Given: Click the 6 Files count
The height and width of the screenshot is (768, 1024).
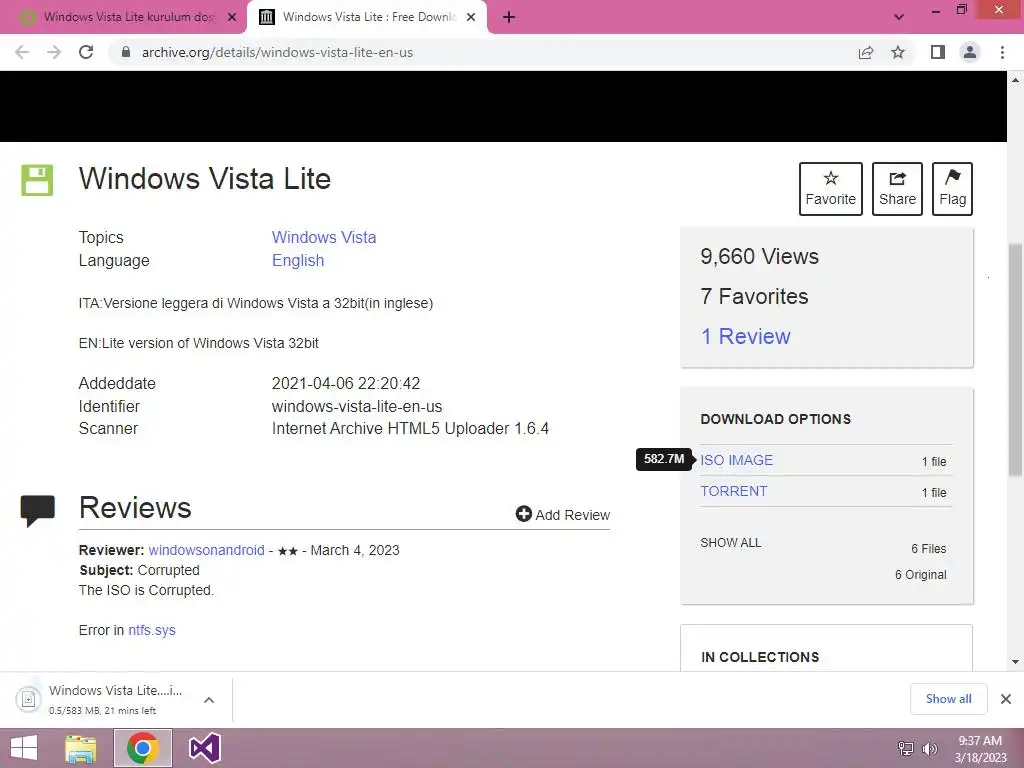Looking at the screenshot, I should coord(929,549).
